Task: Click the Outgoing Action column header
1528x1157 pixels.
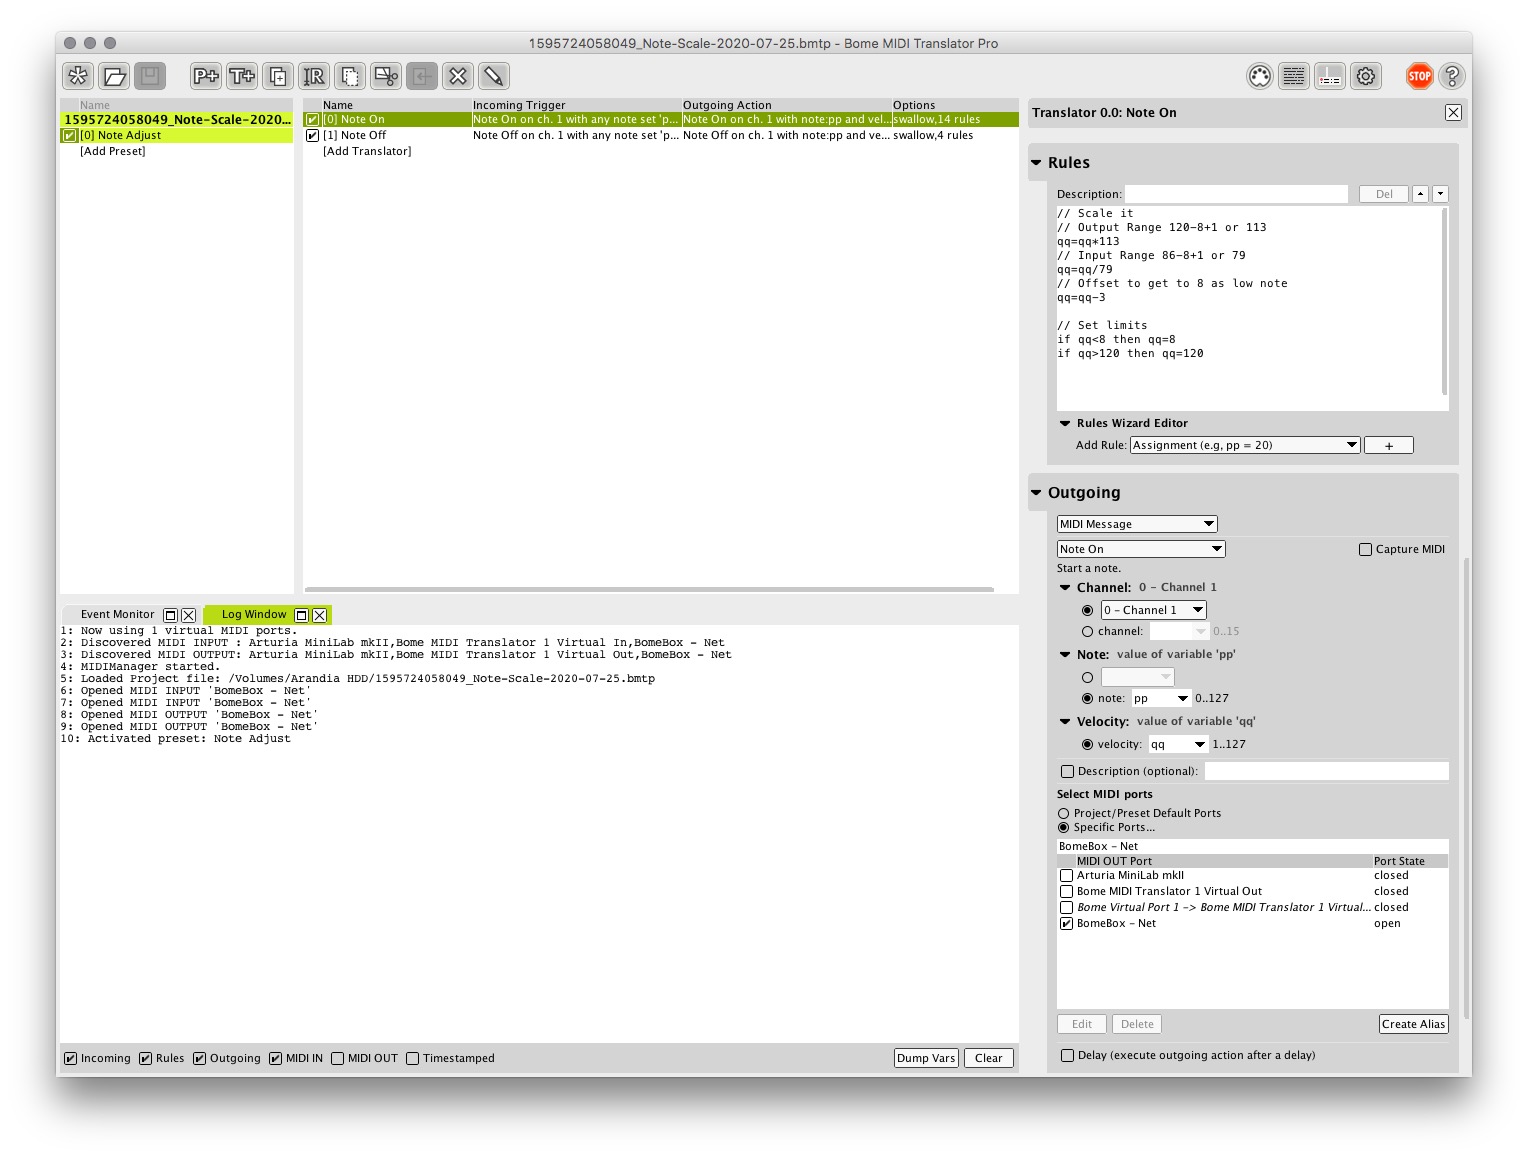Action: 786,105
